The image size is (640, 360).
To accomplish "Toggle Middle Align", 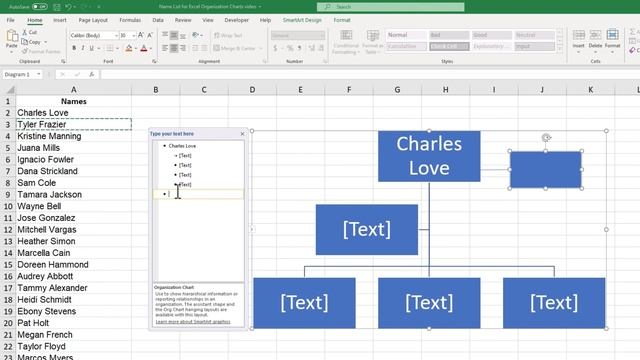I will (174, 36).
